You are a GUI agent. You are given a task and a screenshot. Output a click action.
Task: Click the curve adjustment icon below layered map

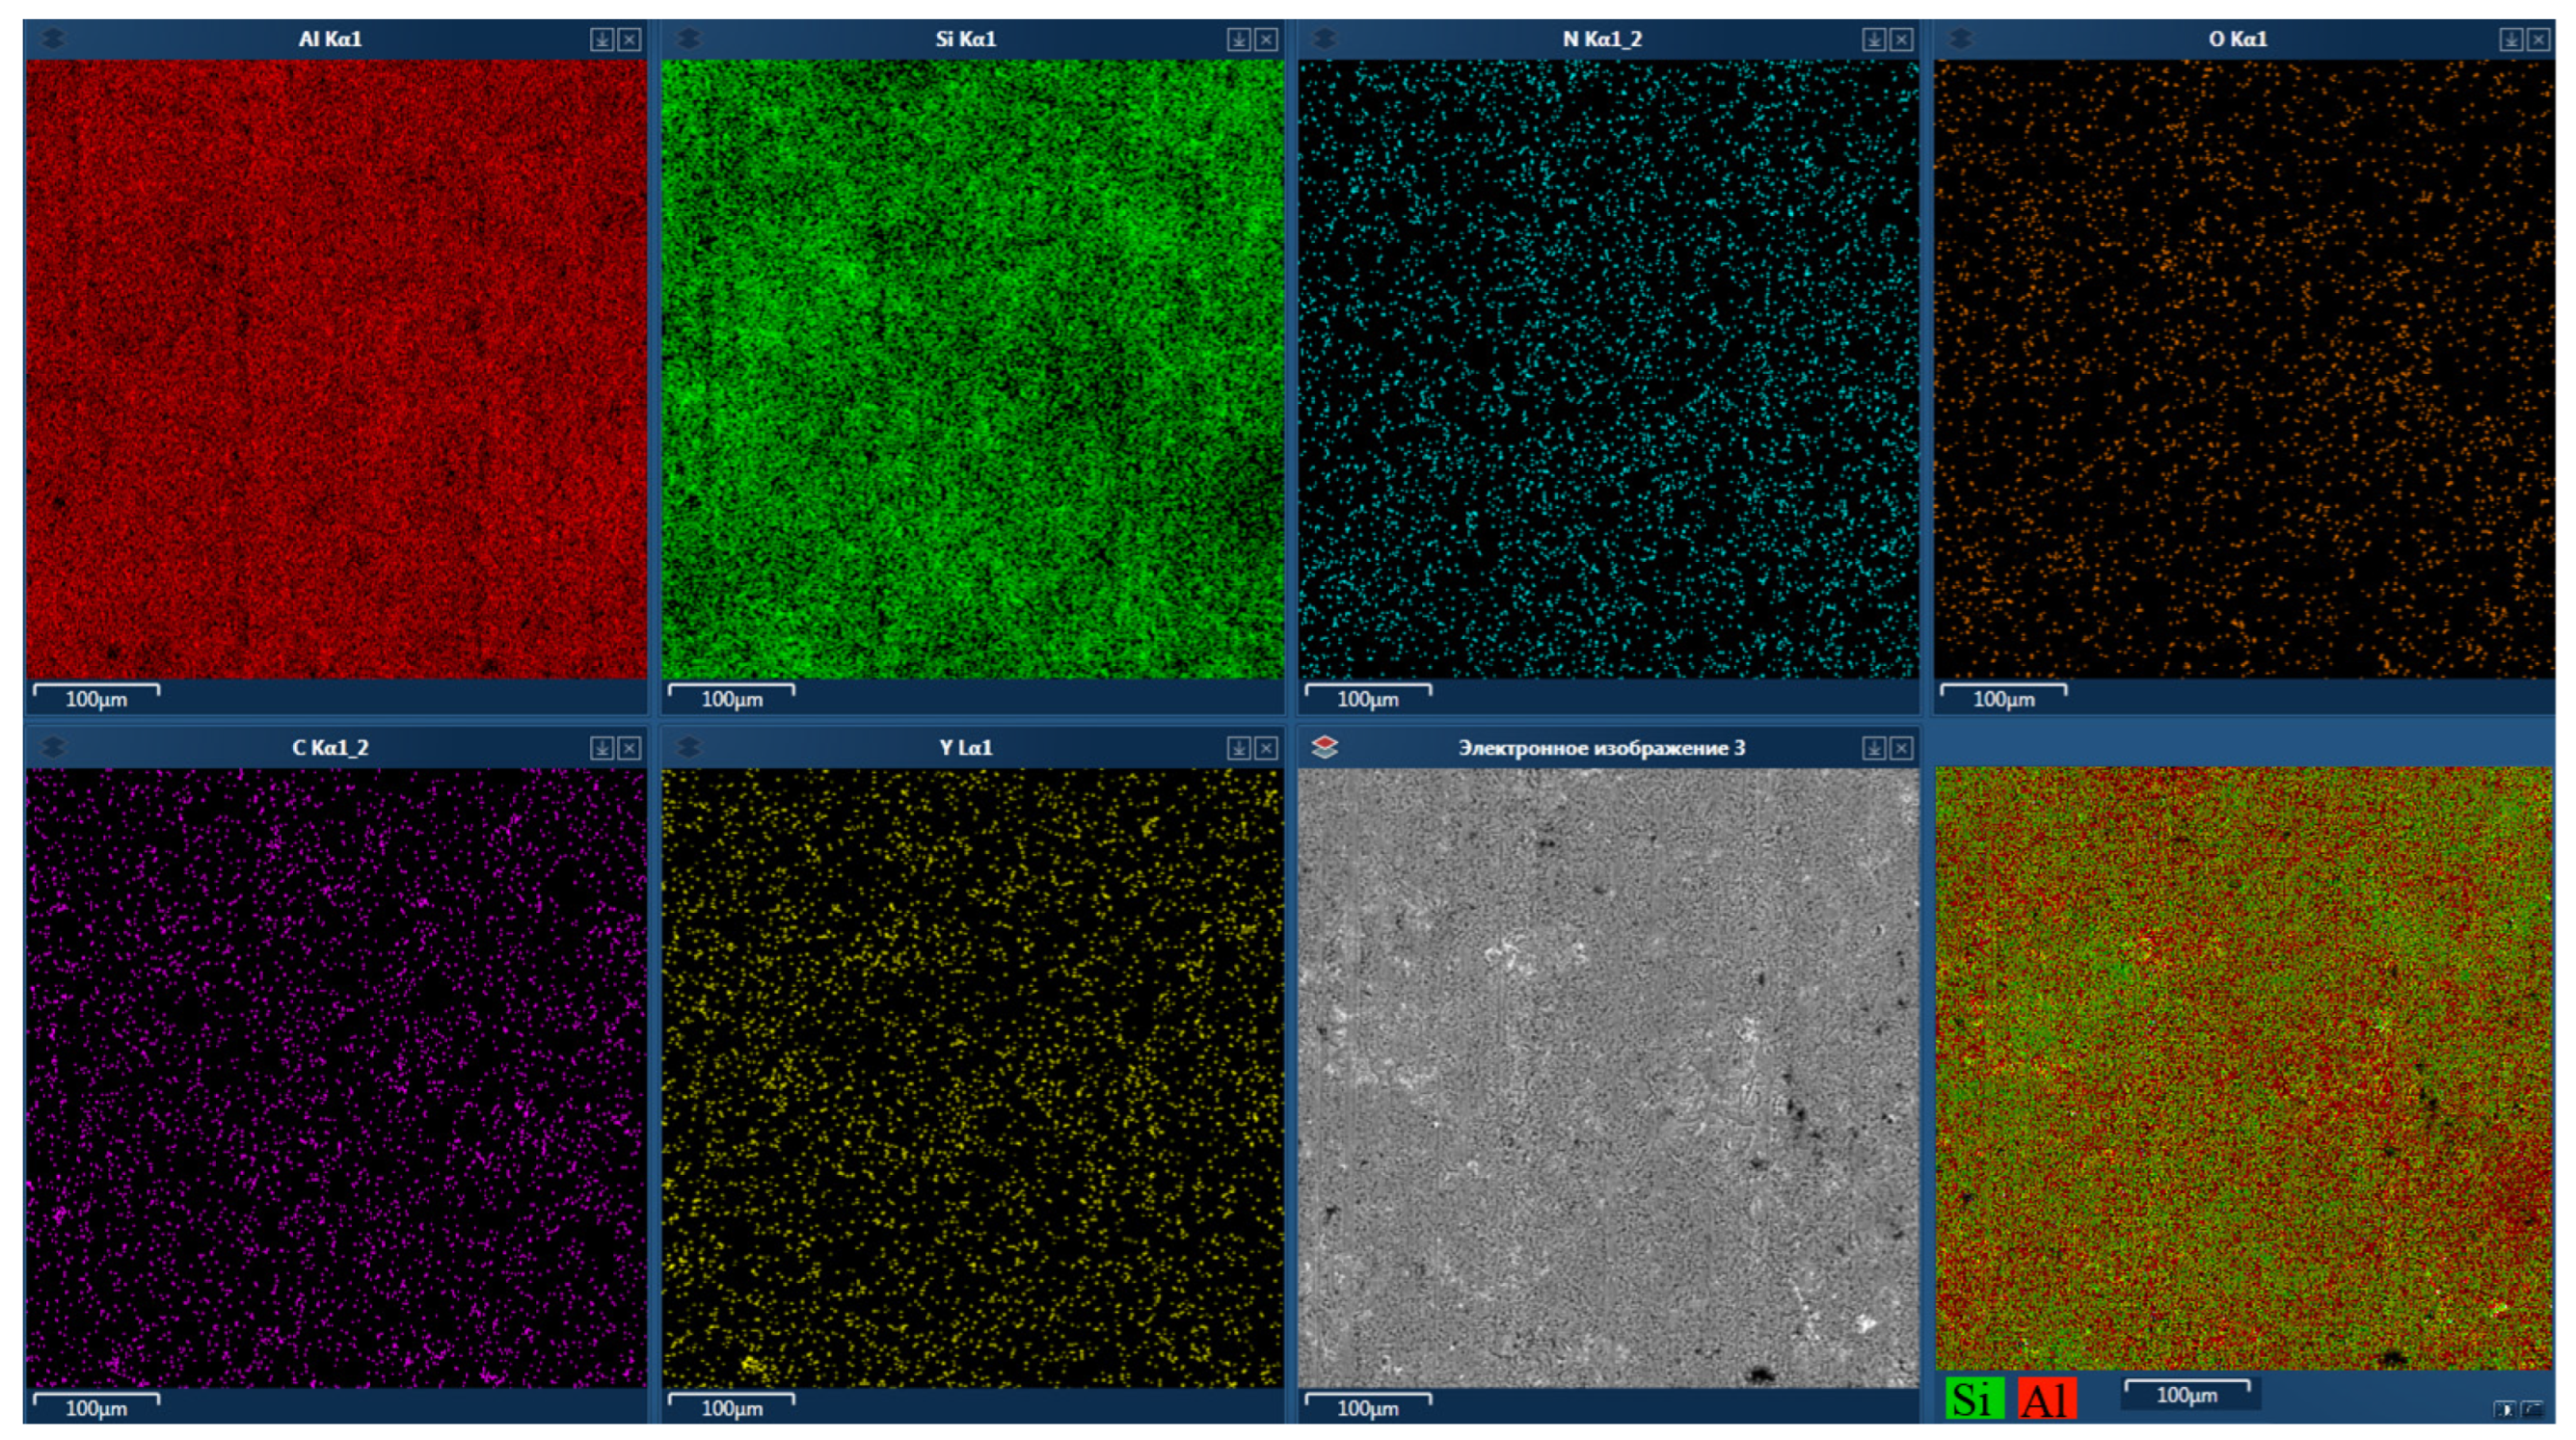point(2532,1409)
